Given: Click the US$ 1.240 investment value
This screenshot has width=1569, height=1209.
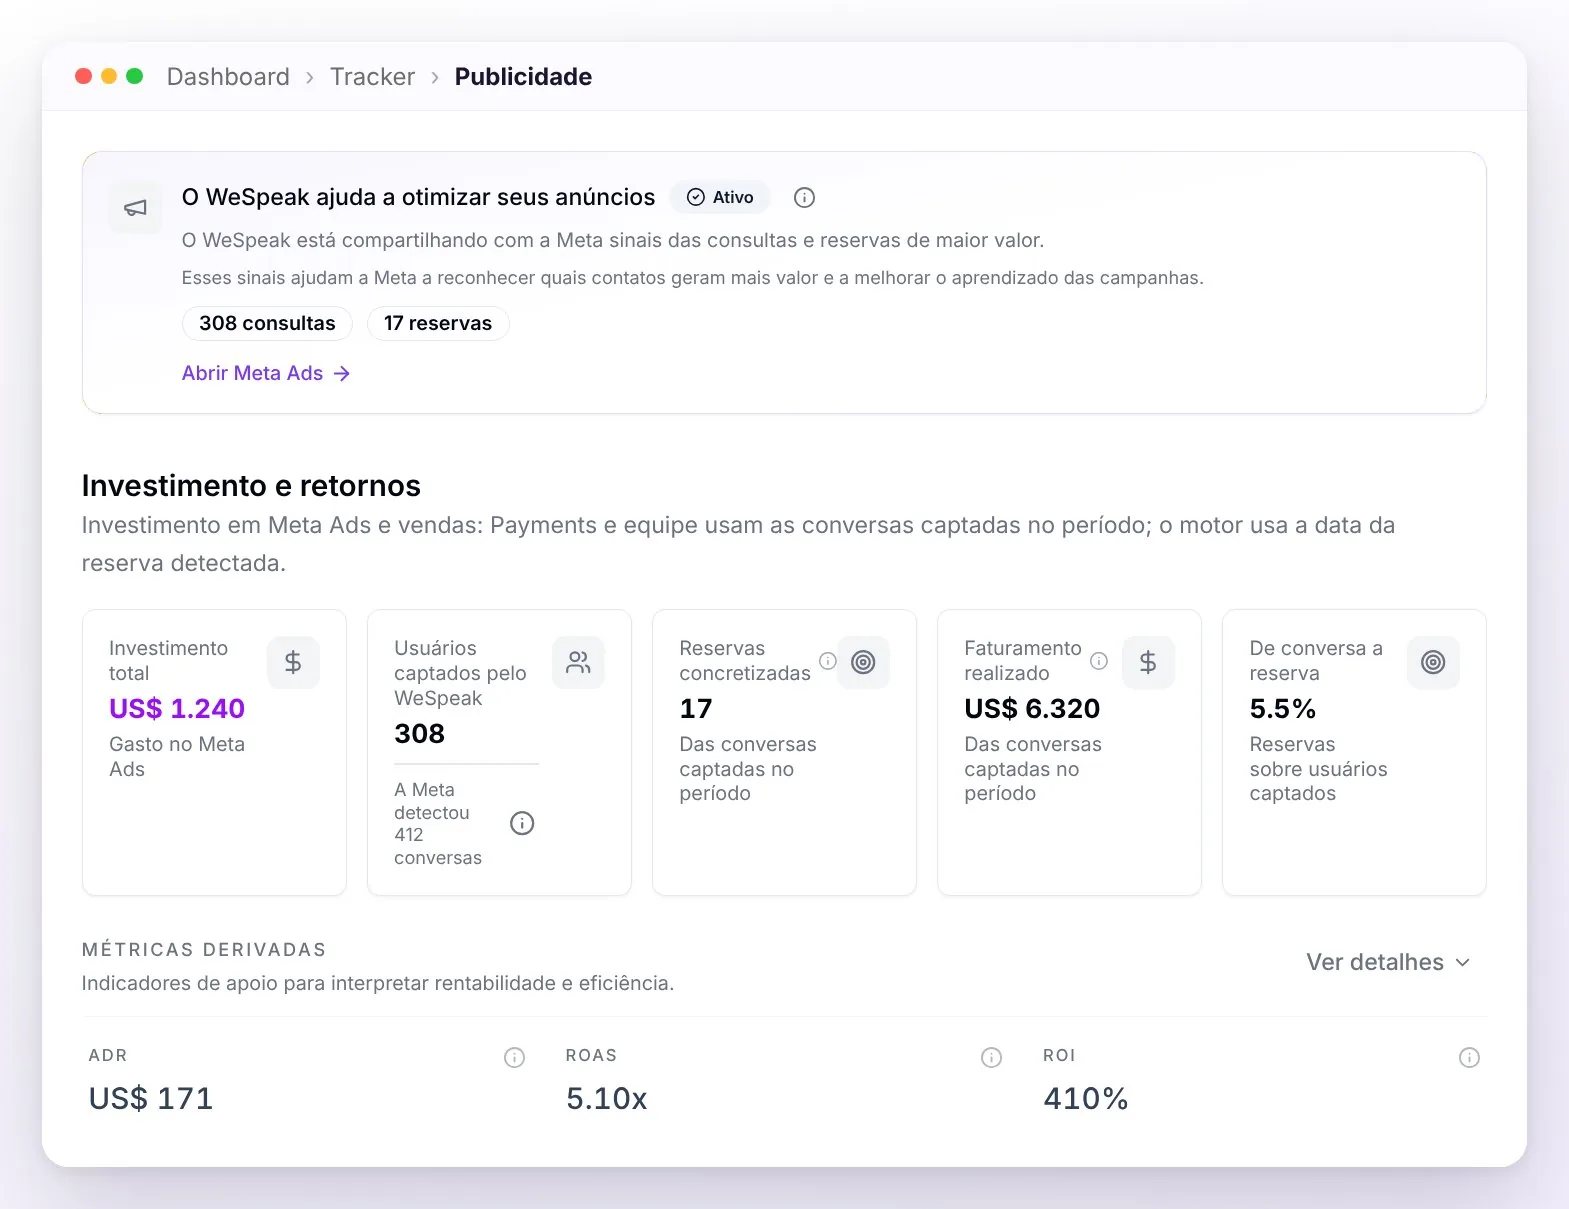Looking at the screenshot, I should coord(177,708).
